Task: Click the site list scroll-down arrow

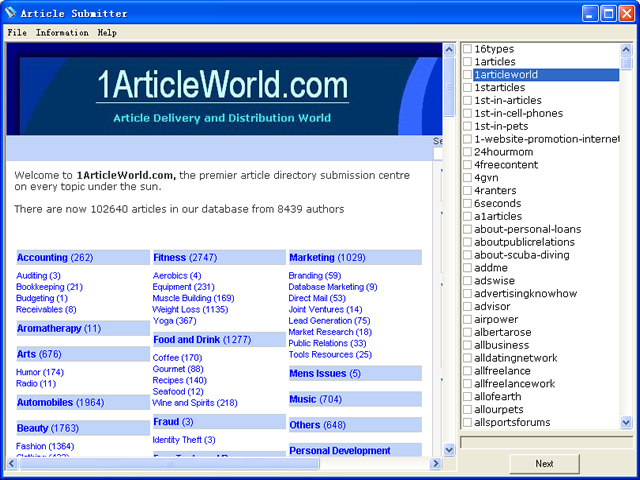Action: coord(626,422)
